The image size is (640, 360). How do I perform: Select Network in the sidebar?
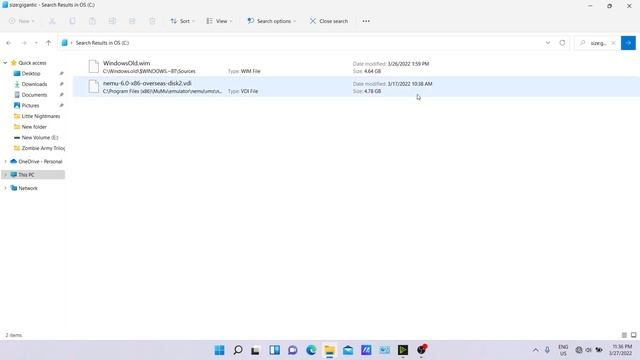(x=28, y=188)
